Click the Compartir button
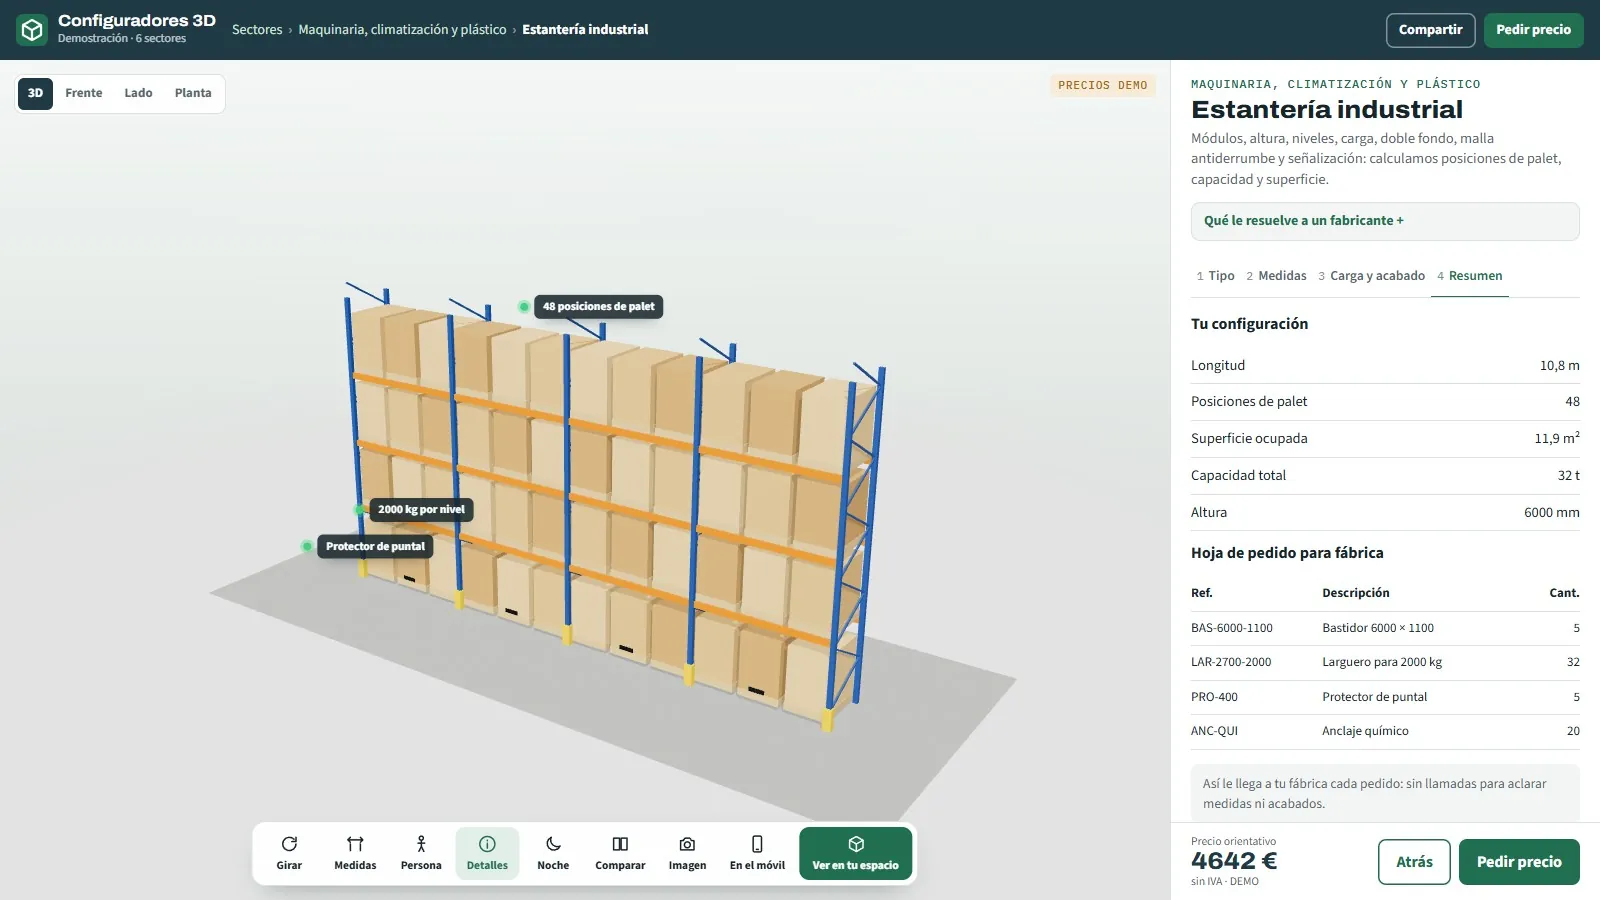This screenshot has width=1600, height=900. 1430,30
